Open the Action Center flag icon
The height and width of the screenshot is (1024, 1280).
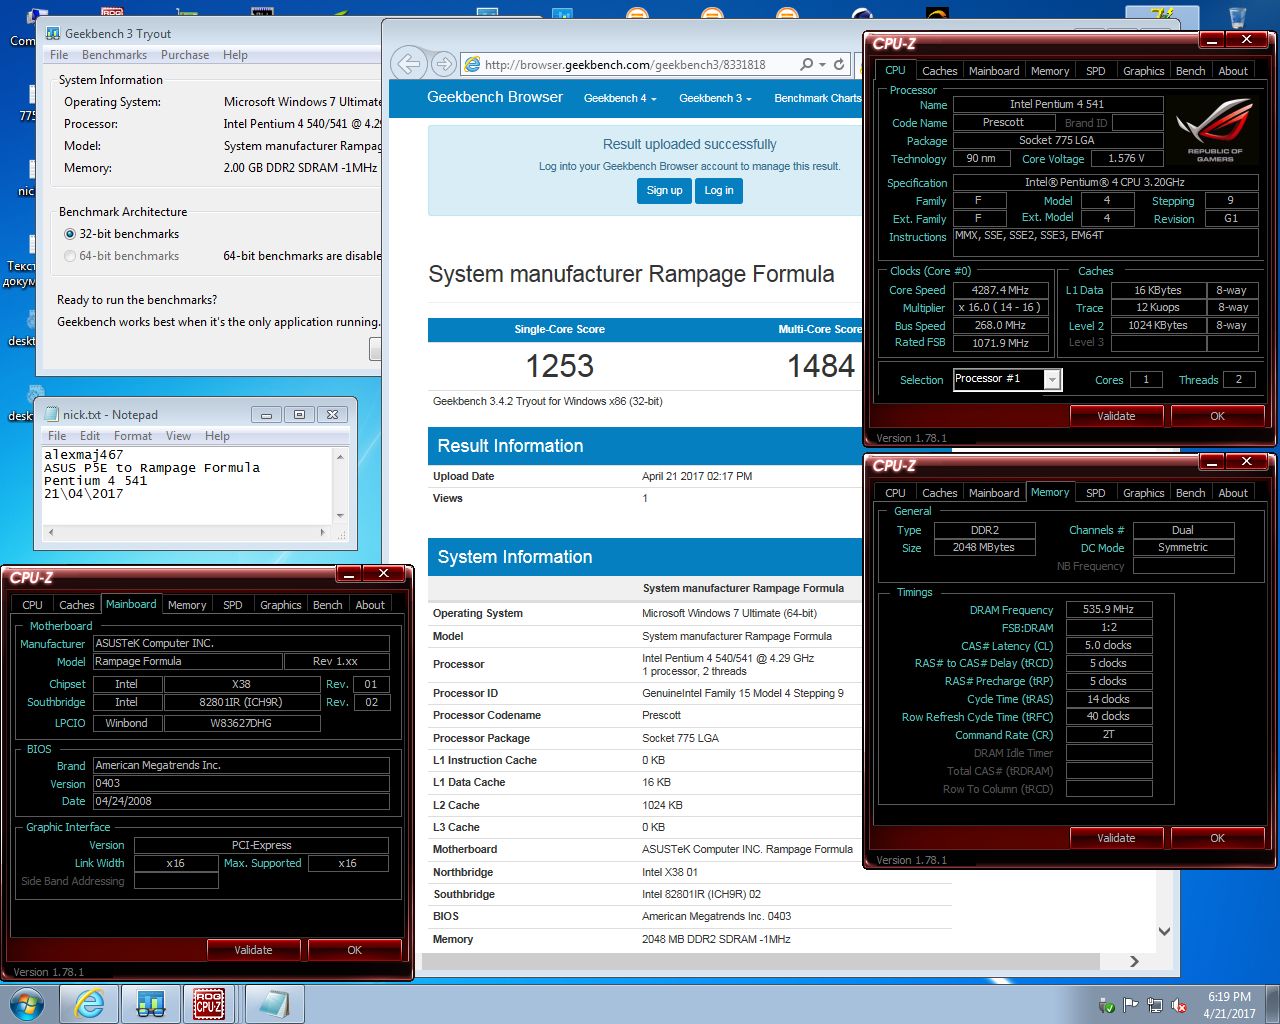tap(1131, 1005)
